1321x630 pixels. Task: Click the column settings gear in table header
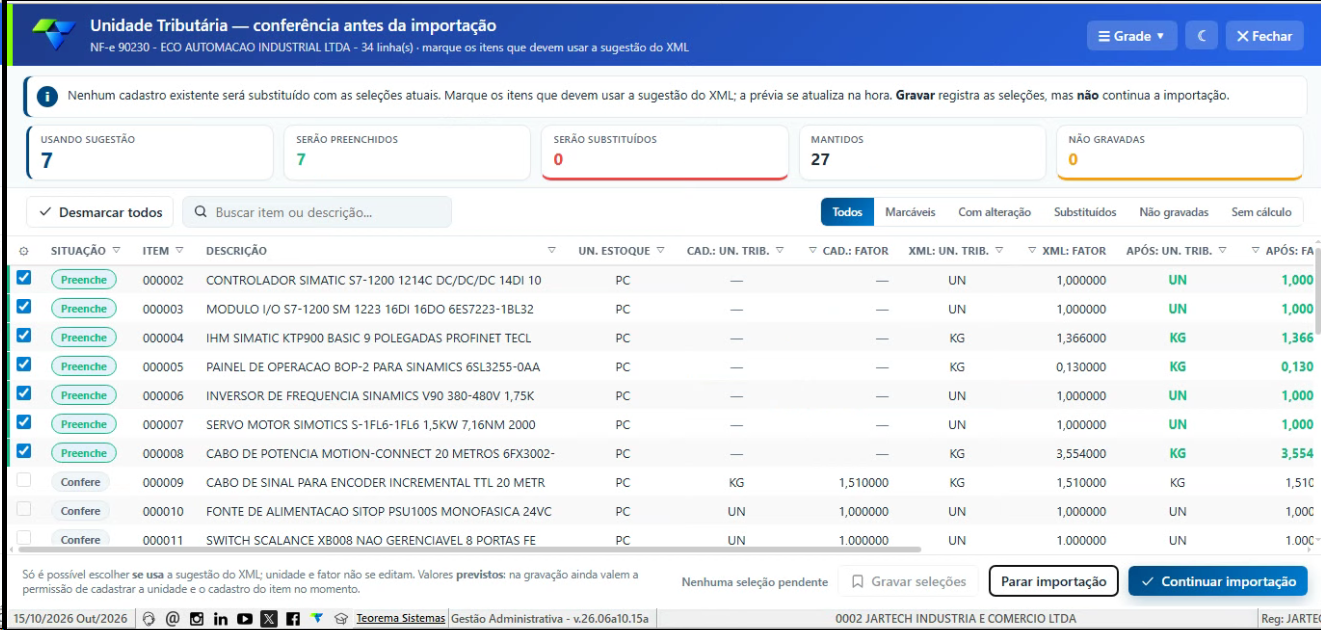click(x=24, y=251)
